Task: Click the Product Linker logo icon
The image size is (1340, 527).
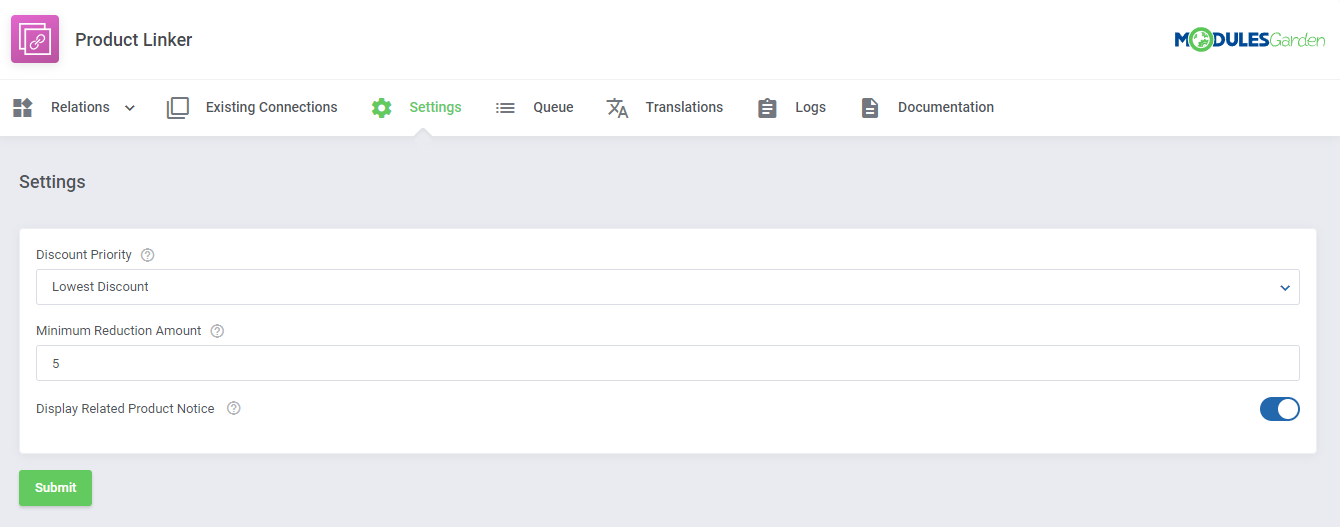Action: (35, 40)
